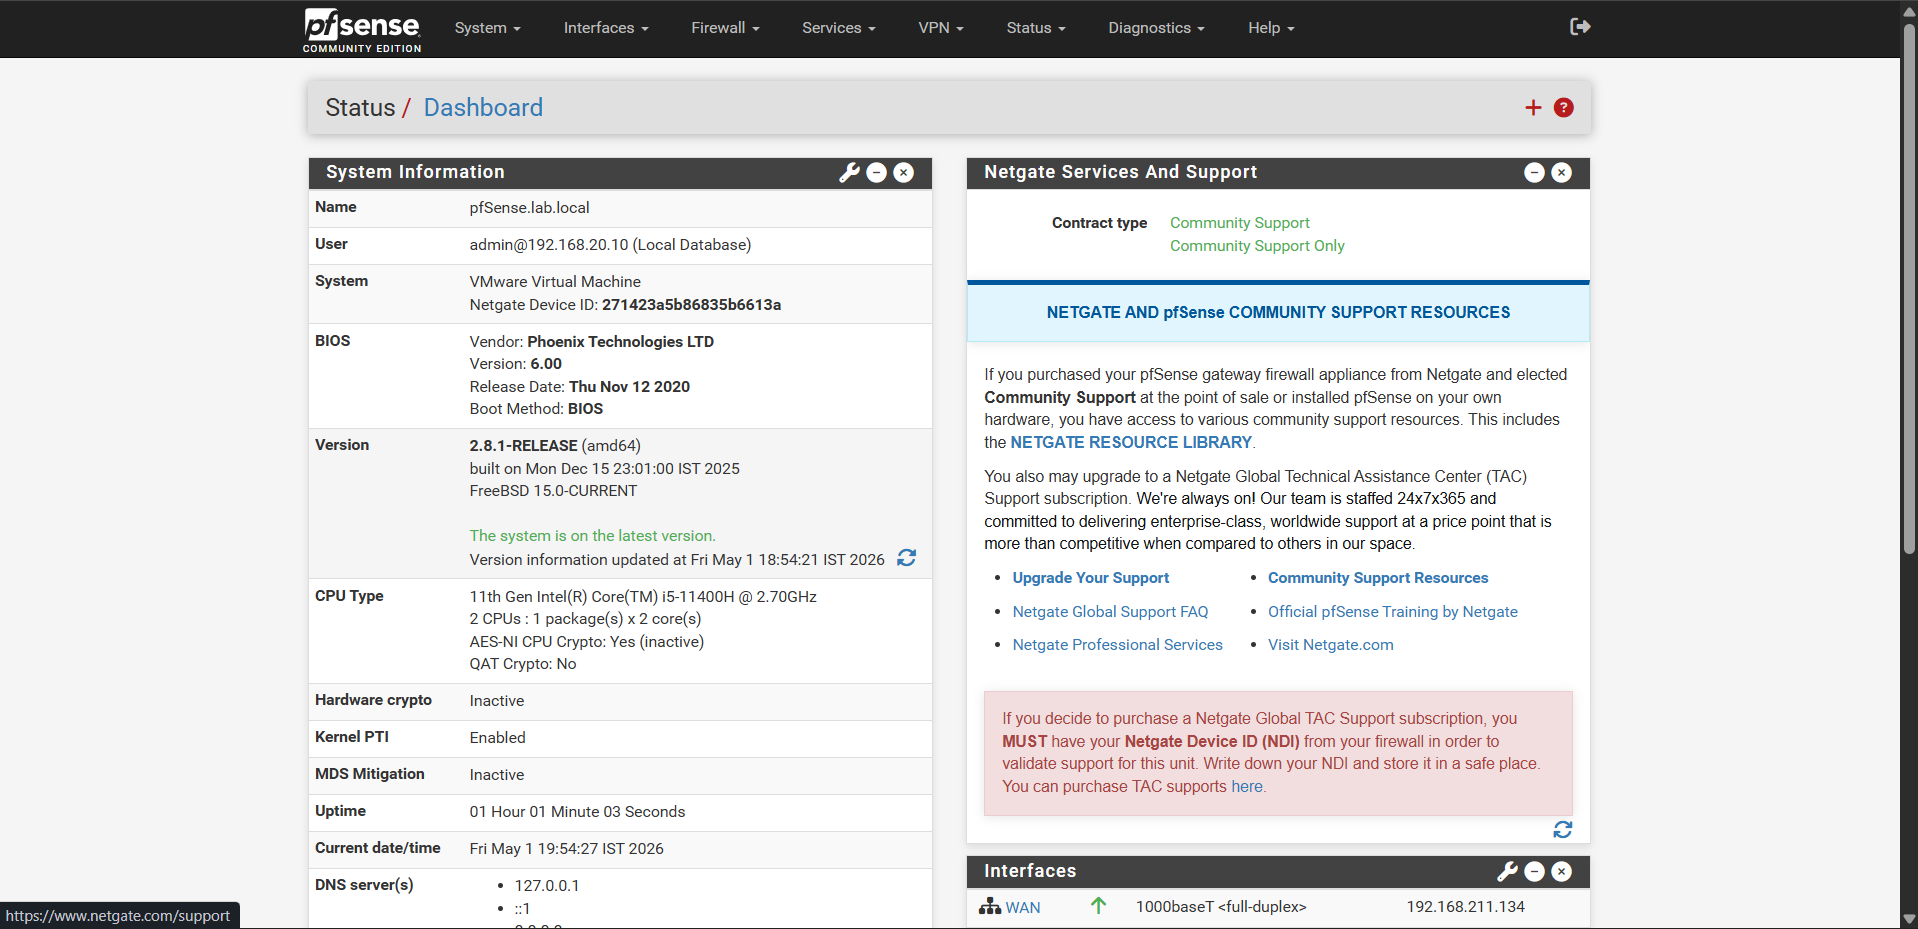This screenshot has height=929, width=1918.
Task: Open dashboard help question mark icon
Action: 1564,108
